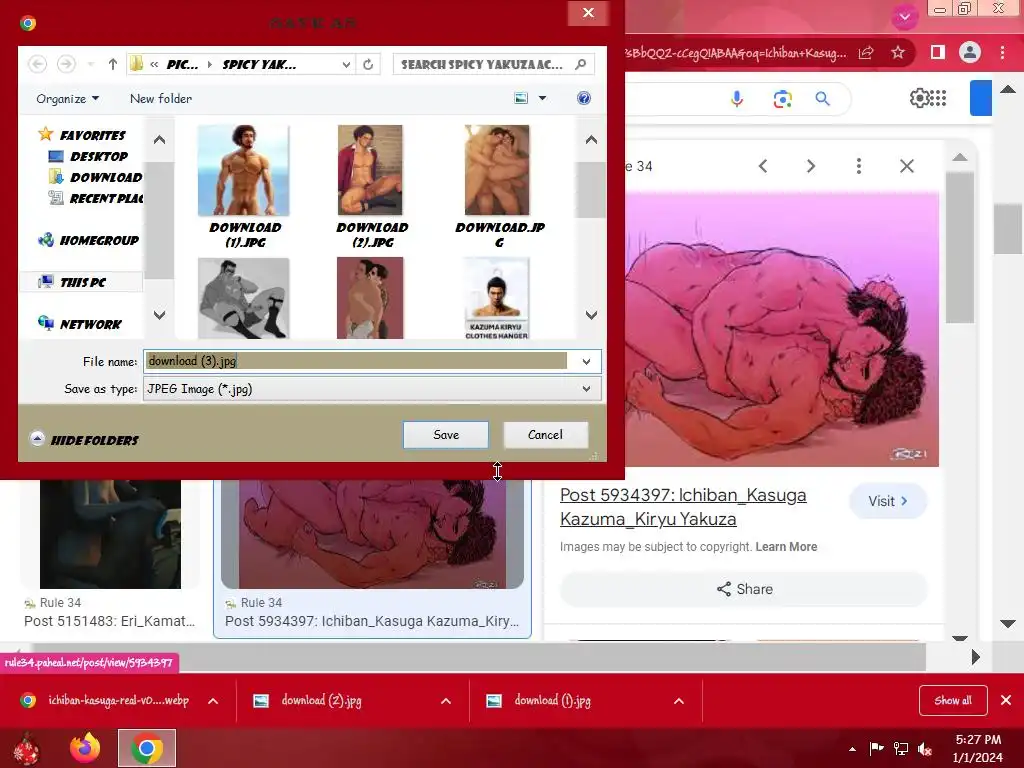
Task: Collapse folders with Hide Folders arrow icon
Action: [x=37, y=438]
